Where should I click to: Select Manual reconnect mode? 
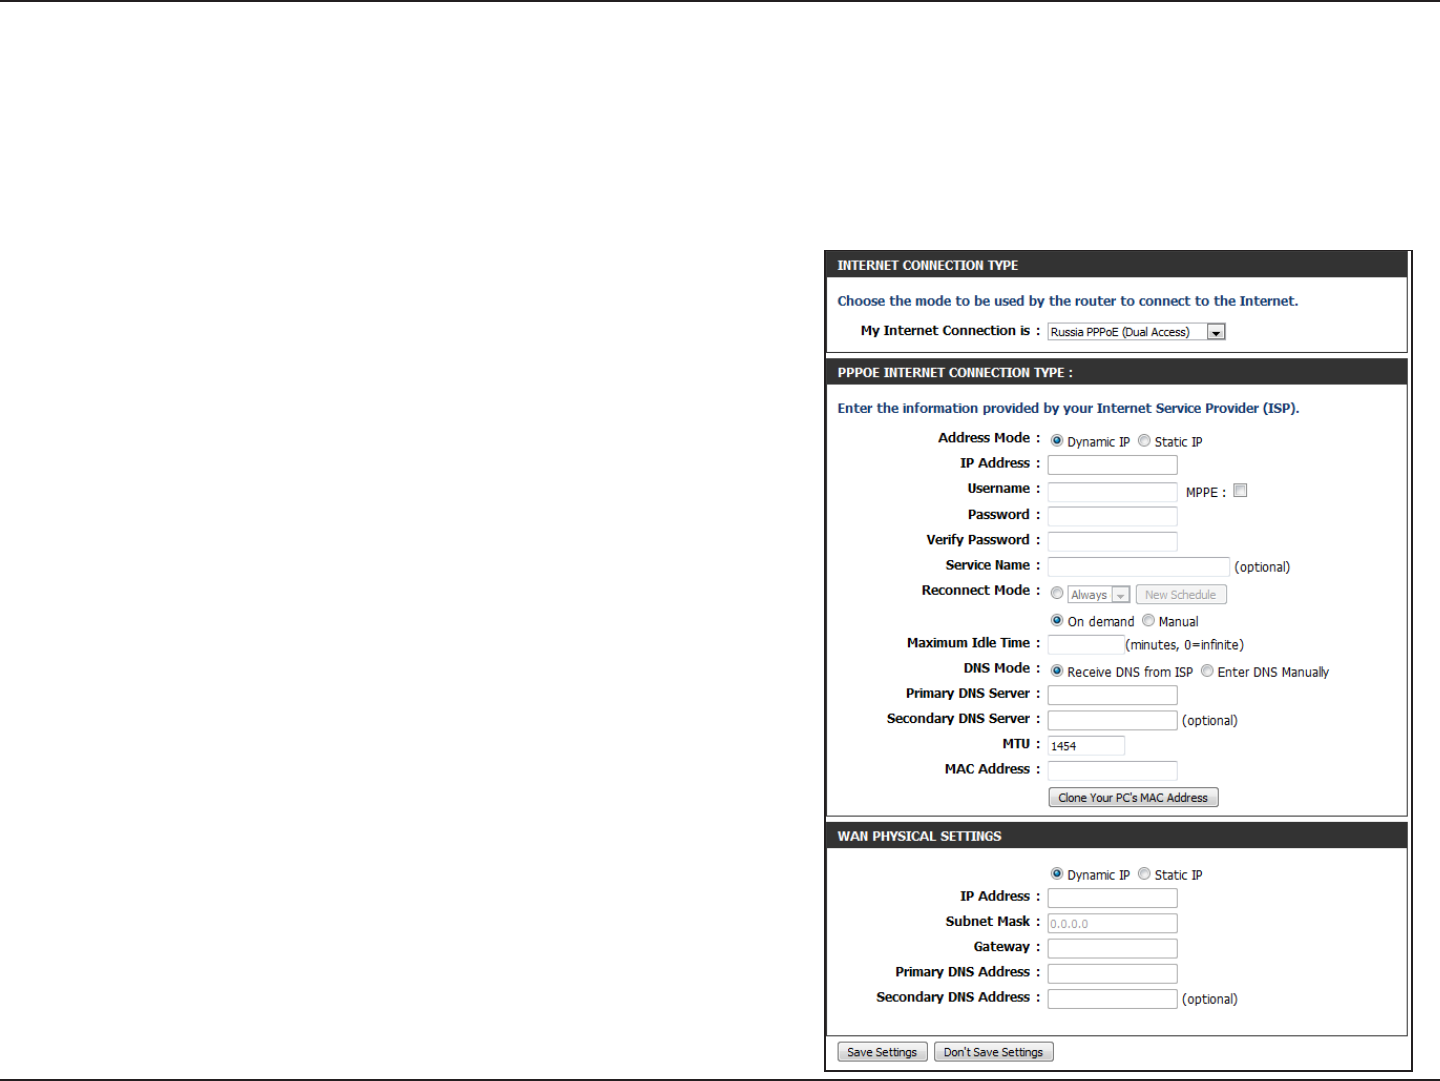coord(1148,621)
